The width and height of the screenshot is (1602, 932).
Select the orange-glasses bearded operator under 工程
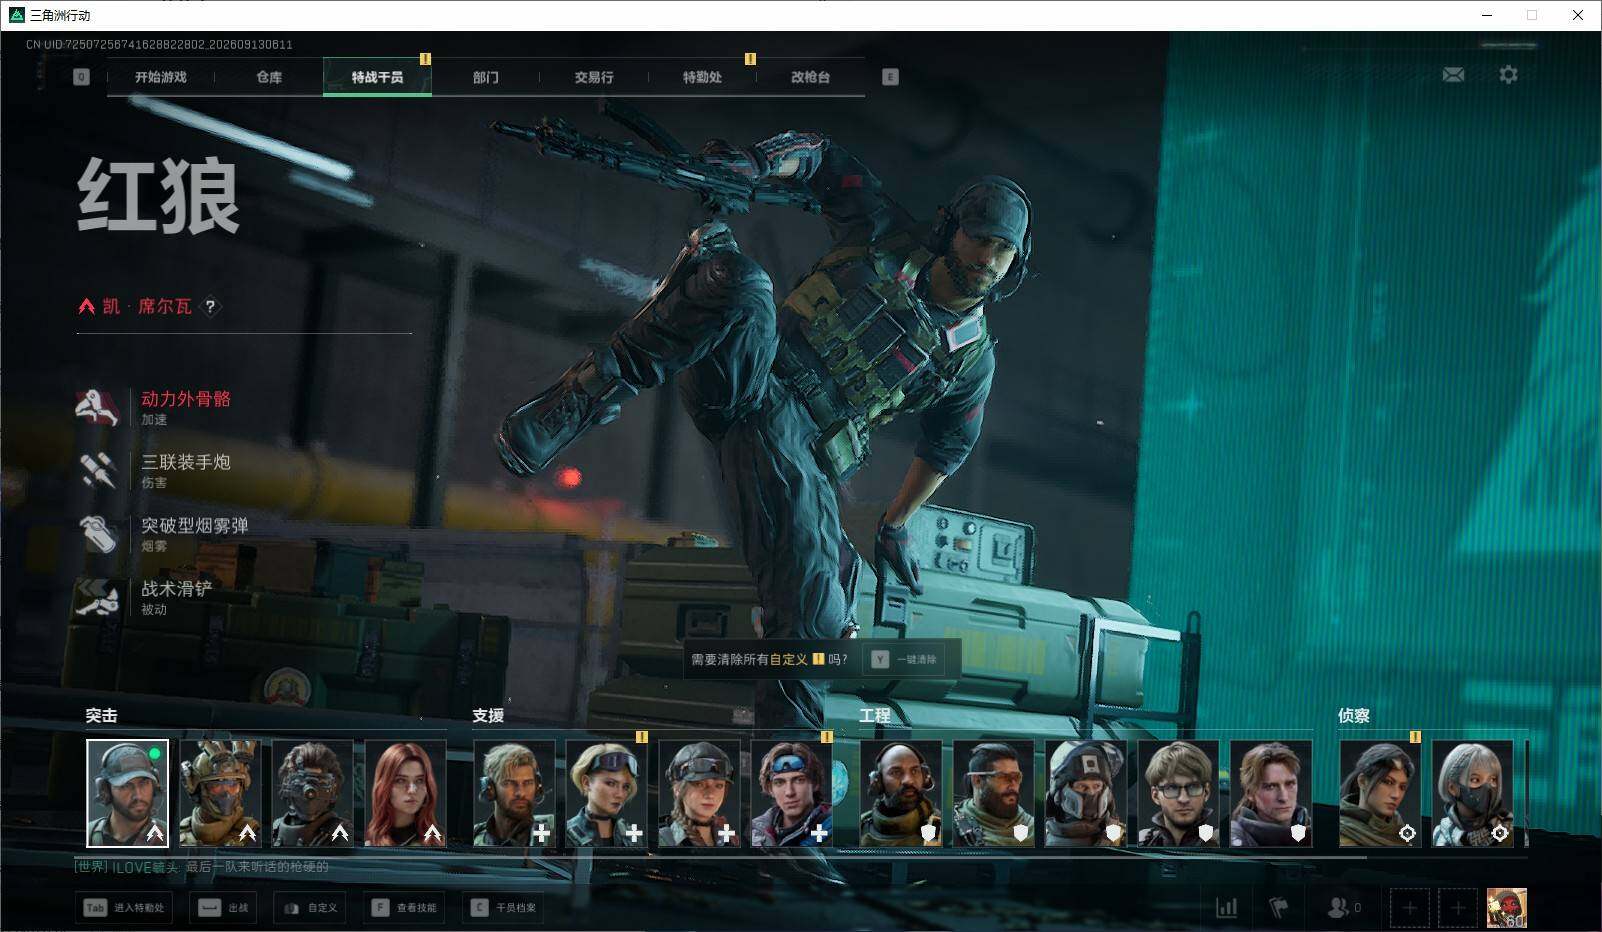tap(994, 793)
